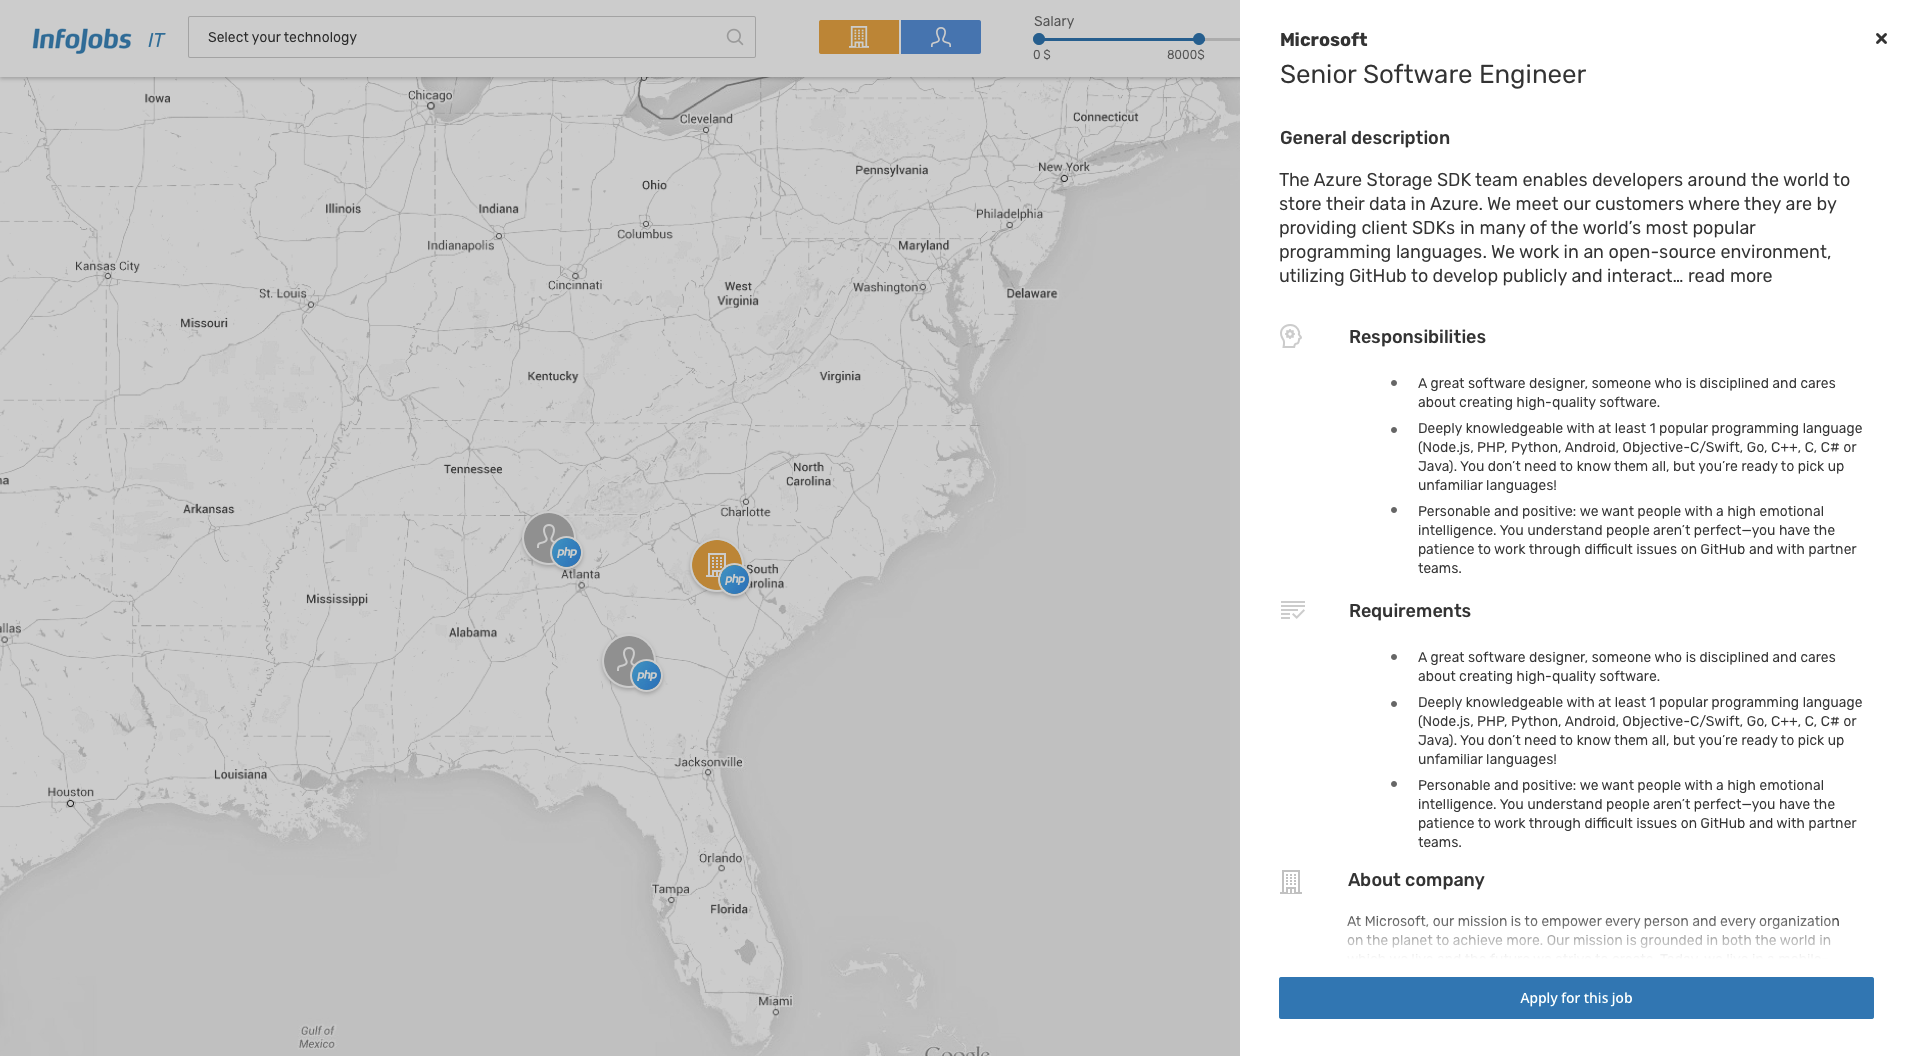Image resolution: width=1920 pixels, height=1056 pixels.
Task: Click the php badge on Atlanta marker
Action: 567,552
